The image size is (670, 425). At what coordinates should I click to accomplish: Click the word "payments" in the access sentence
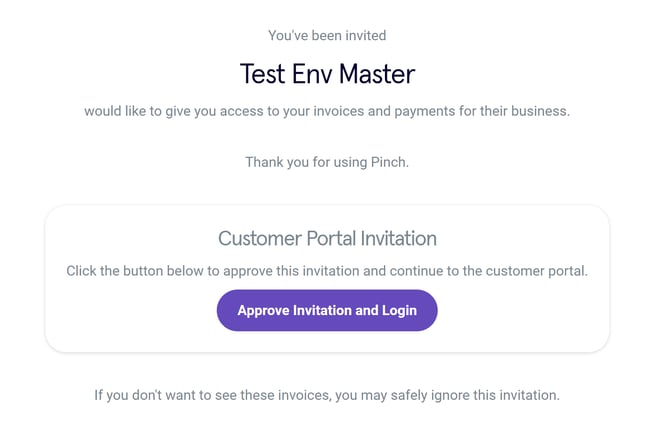point(399,111)
